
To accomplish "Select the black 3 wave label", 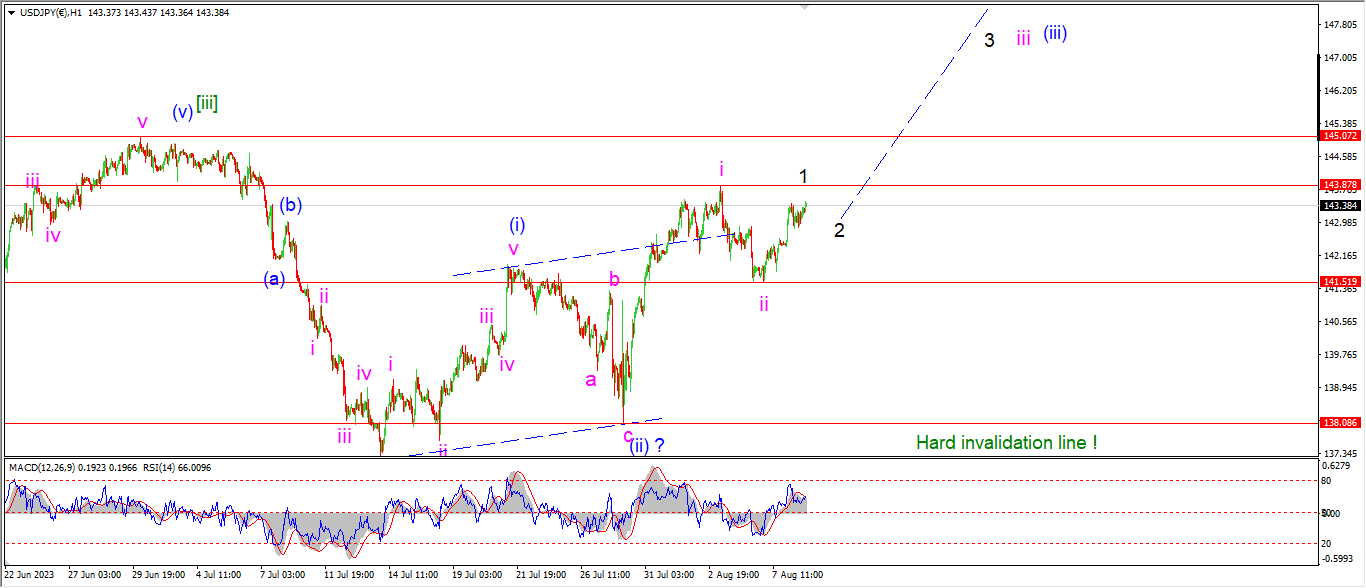I will pos(989,41).
